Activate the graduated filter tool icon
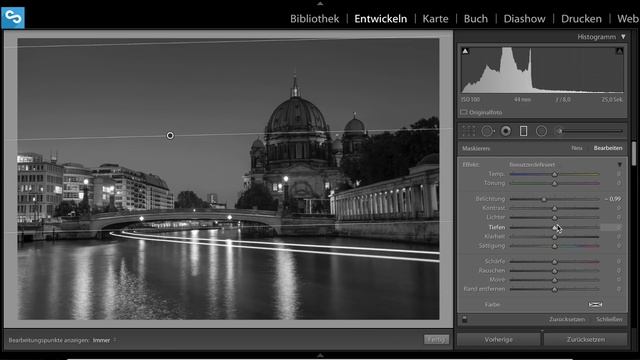 pos(523,131)
